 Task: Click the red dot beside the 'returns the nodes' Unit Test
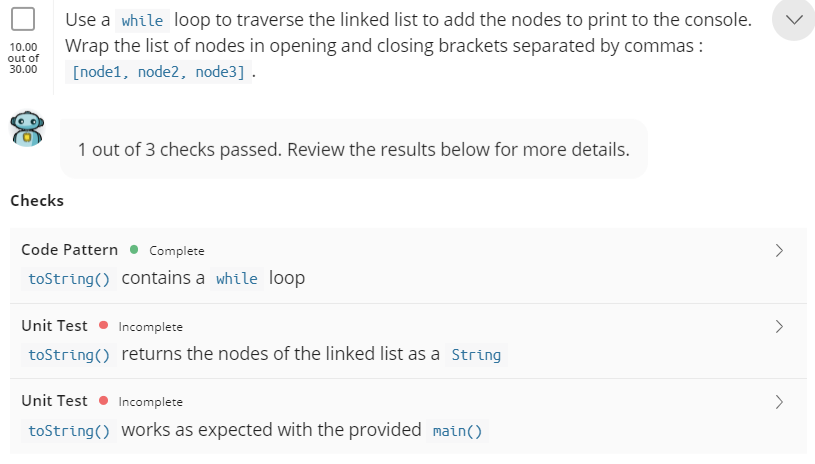tap(103, 326)
